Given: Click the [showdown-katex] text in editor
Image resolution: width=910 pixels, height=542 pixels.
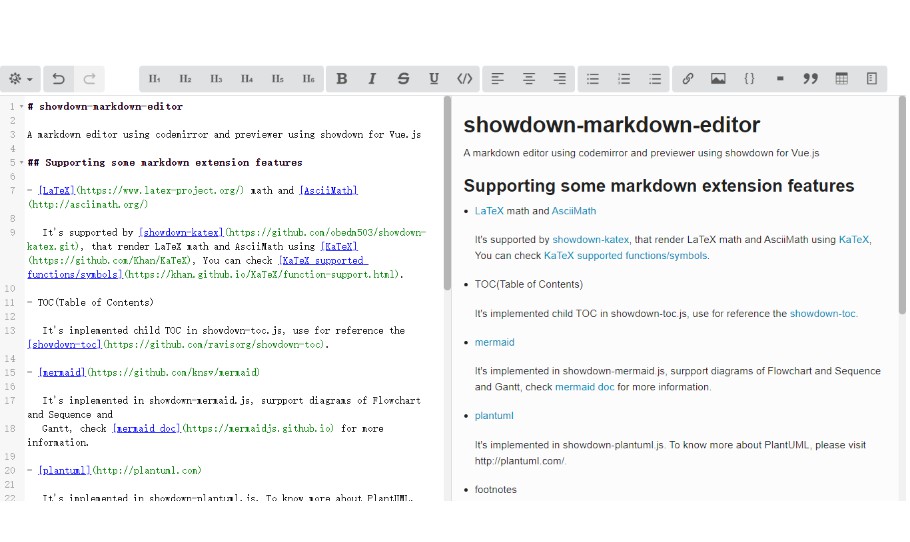Looking at the screenshot, I should [181, 232].
